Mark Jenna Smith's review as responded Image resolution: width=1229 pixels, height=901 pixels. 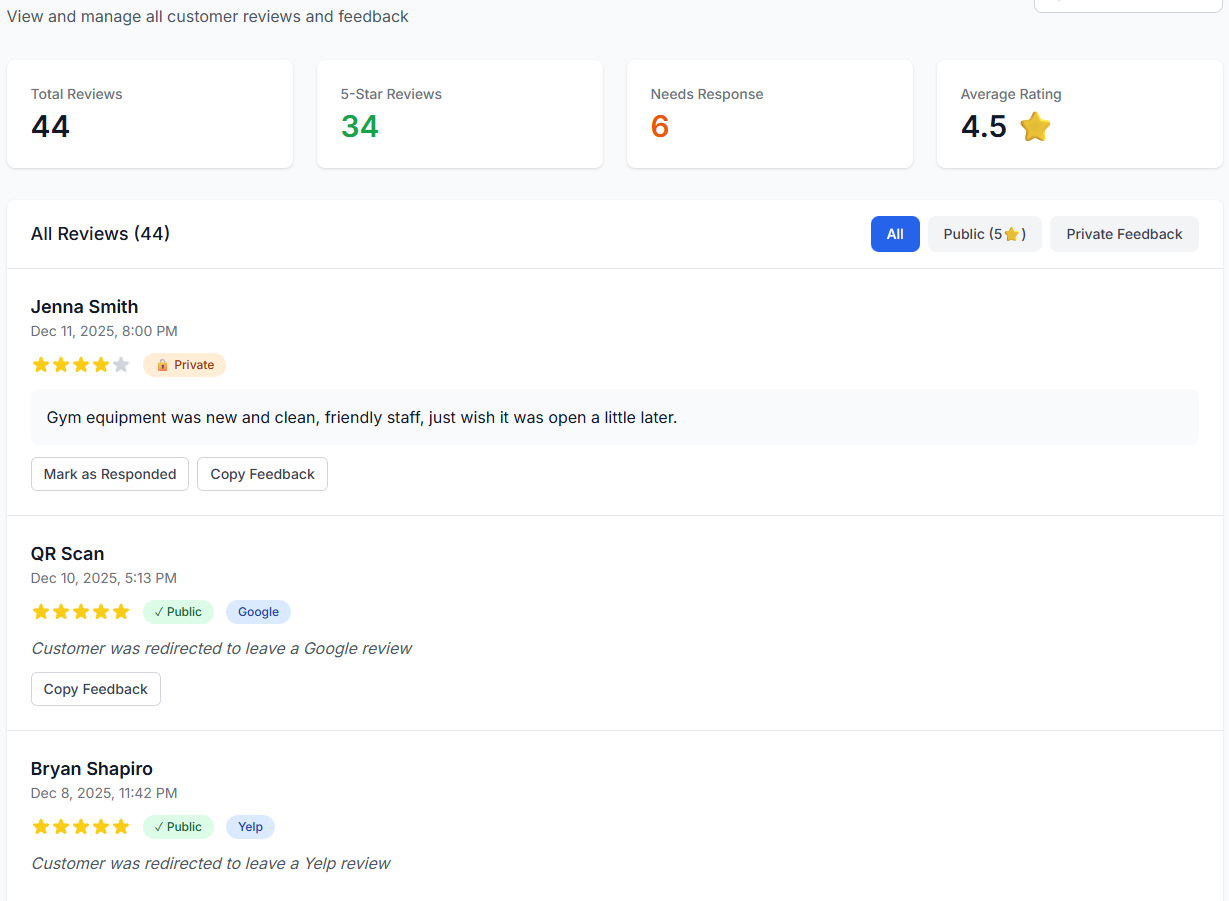tap(110, 474)
